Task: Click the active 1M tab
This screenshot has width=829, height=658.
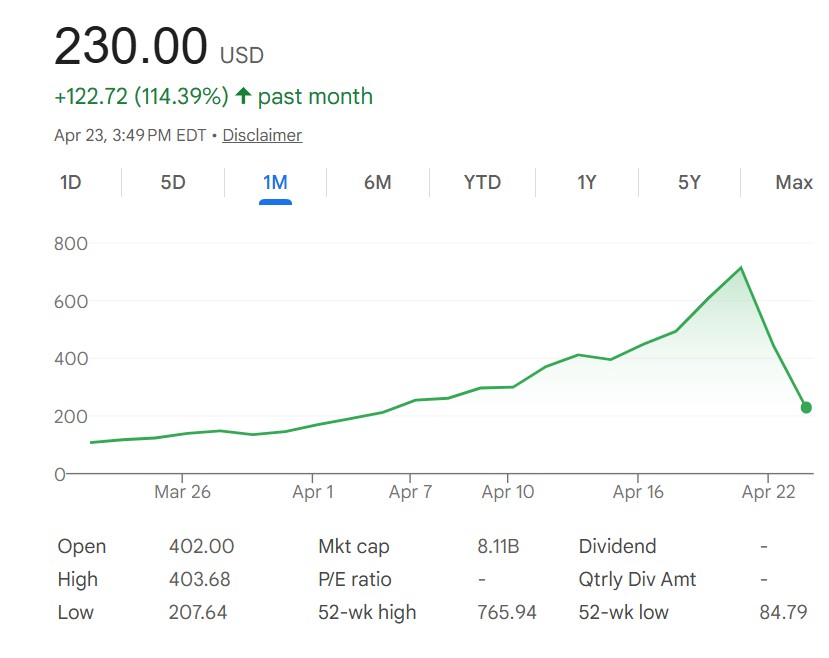Action: [275, 183]
